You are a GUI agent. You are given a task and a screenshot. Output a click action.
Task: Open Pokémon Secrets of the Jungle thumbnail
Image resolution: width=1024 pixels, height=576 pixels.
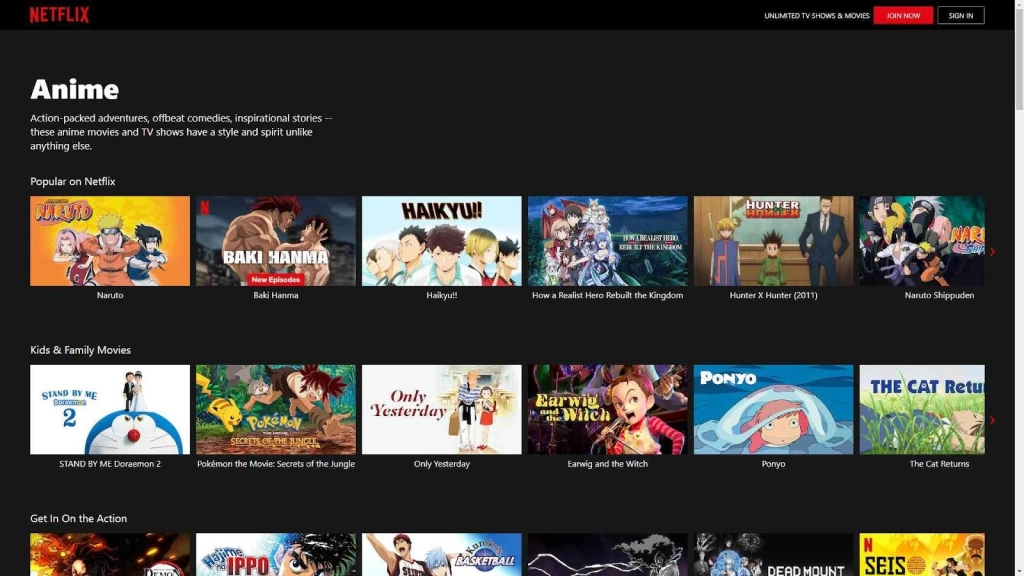[276, 409]
